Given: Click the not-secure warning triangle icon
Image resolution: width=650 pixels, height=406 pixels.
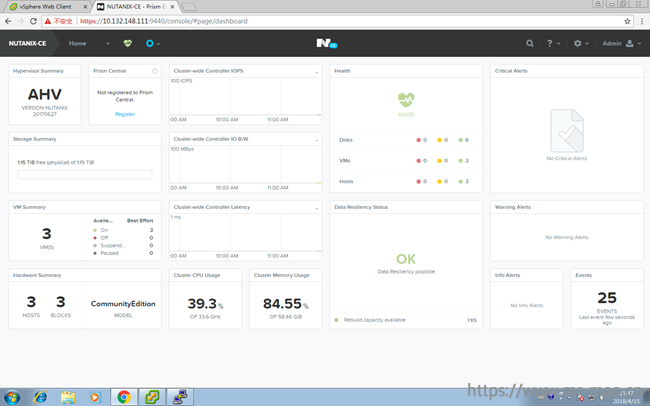Looking at the screenshot, I should click(x=48, y=21).
